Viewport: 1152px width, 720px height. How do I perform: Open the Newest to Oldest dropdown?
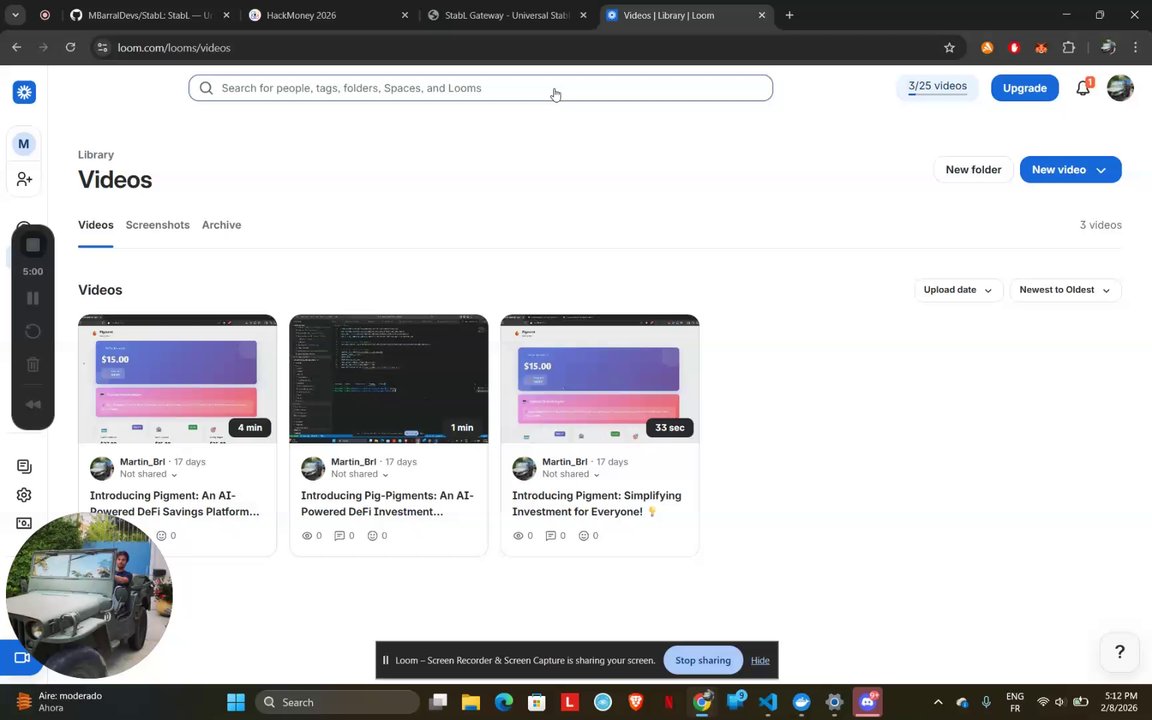click(1065, 290)
